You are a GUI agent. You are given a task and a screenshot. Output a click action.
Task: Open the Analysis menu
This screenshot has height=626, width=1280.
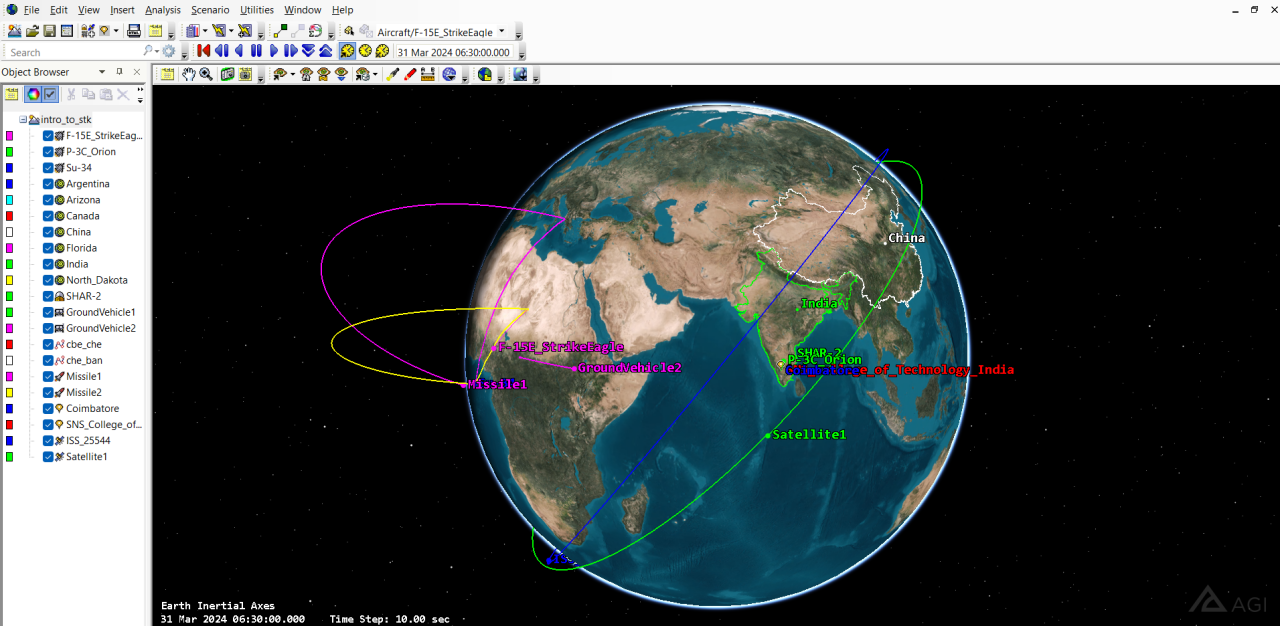click(162, 10)
